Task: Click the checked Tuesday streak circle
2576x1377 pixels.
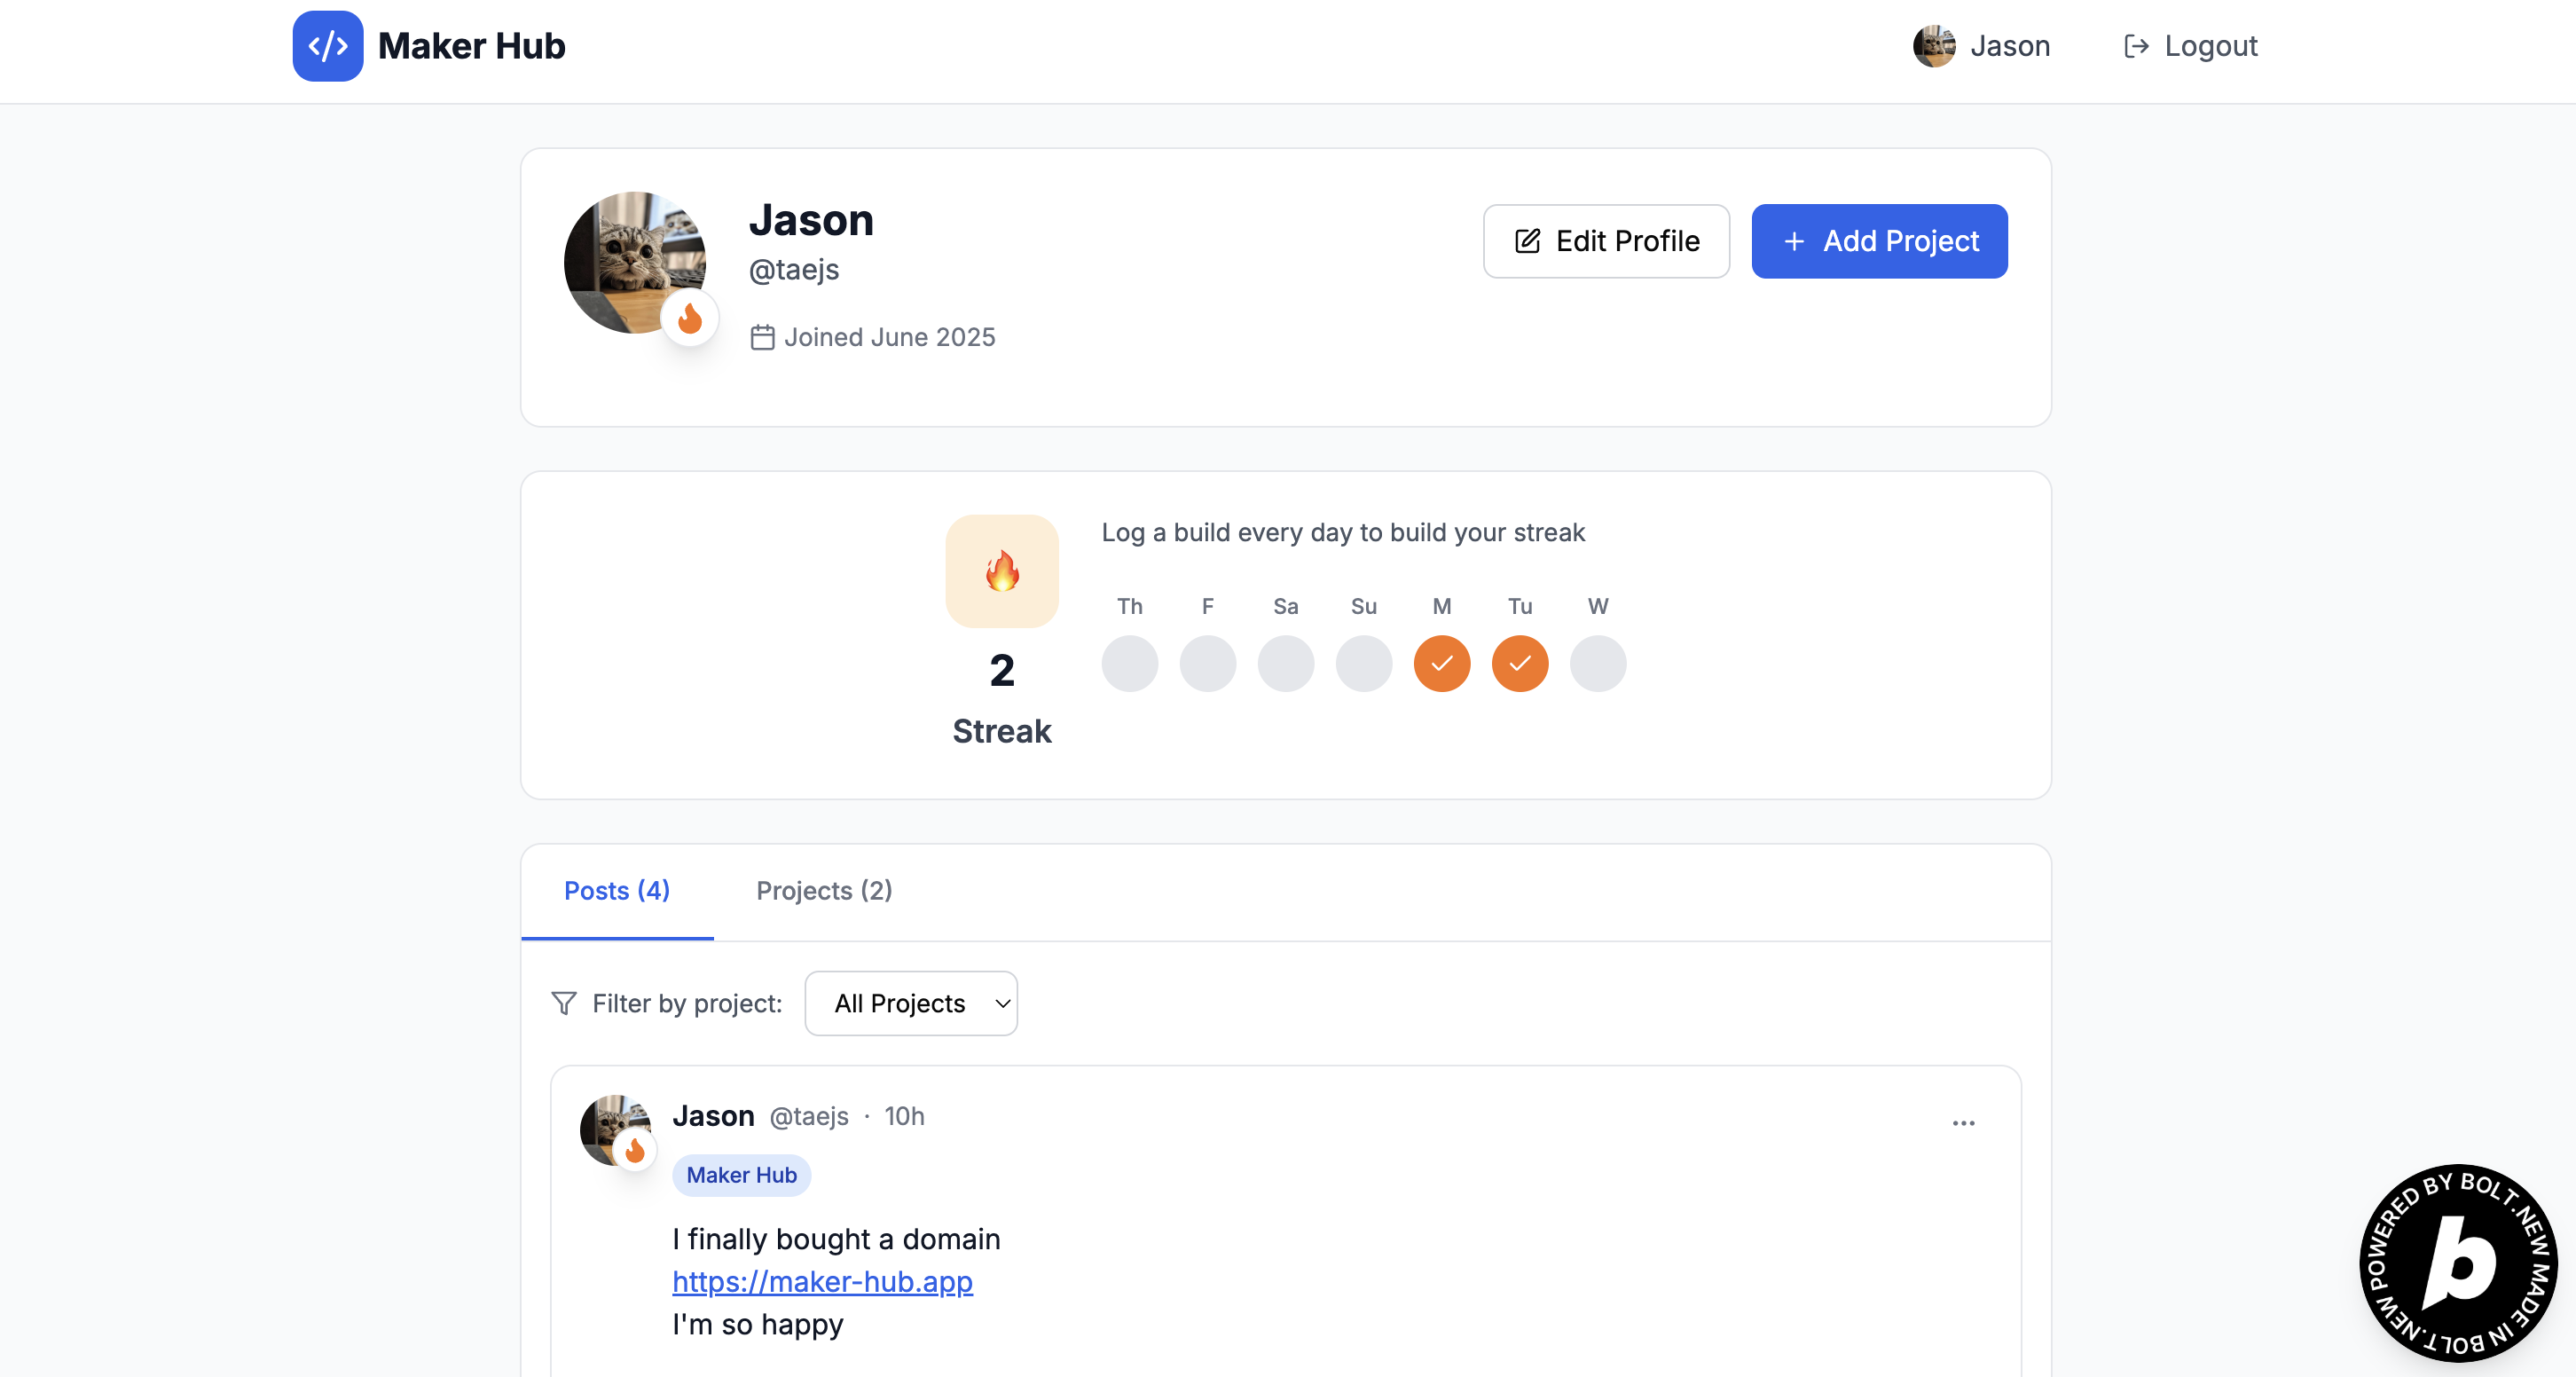Action: tap(1519, 663)
